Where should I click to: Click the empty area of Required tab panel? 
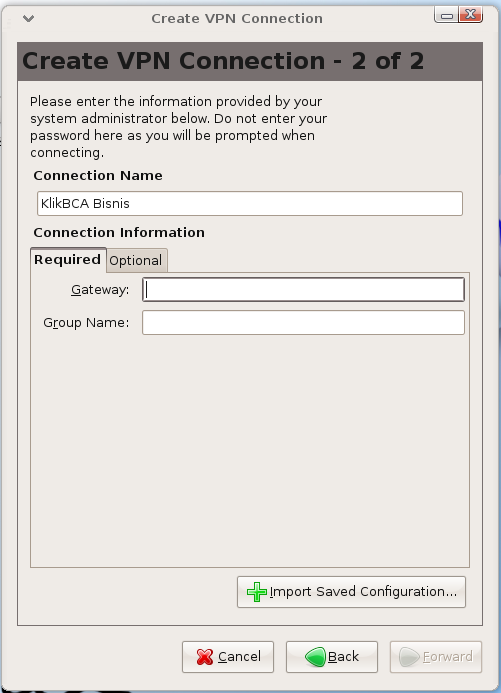click(x=250, y=451)
